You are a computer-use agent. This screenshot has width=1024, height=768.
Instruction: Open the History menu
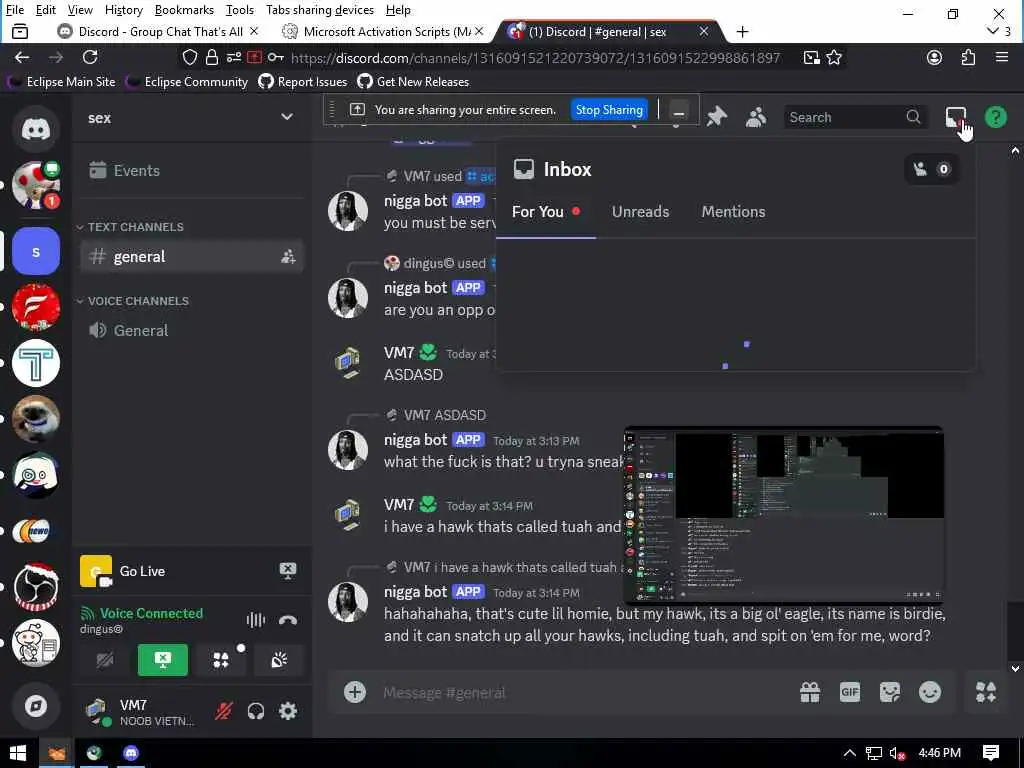[x=123, y=10]
